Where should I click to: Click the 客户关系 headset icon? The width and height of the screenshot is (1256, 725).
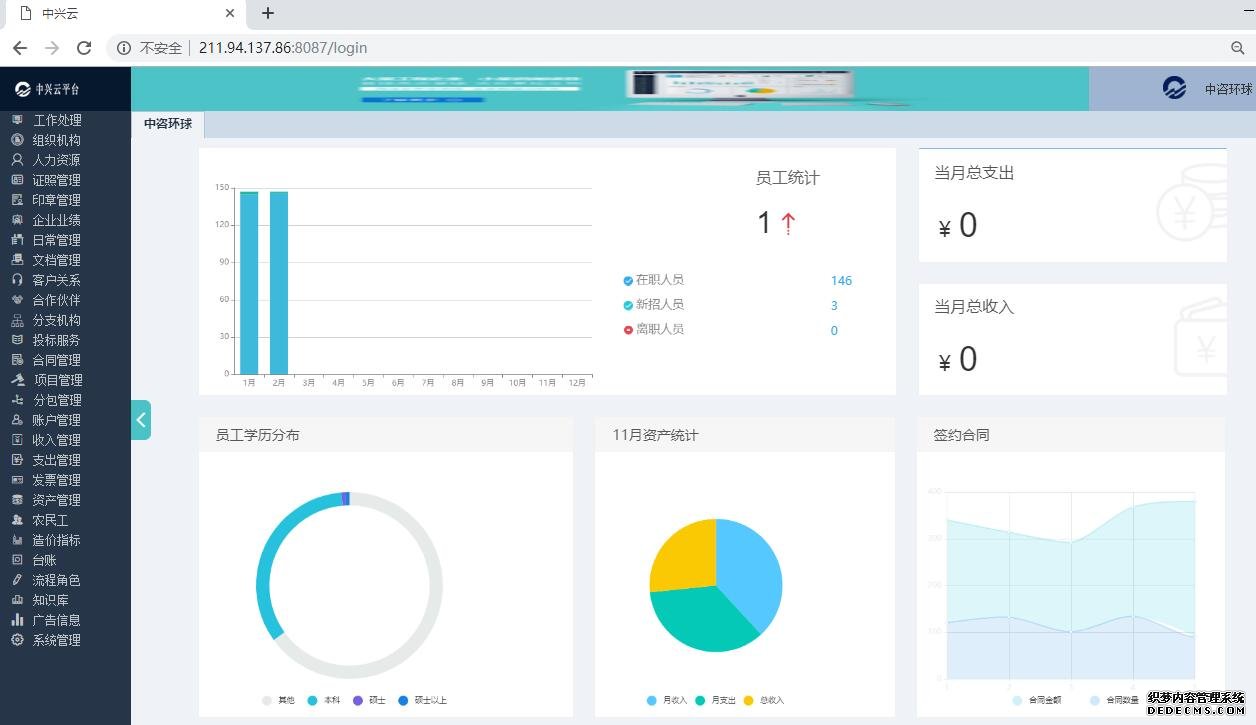(x=17, y=280)
